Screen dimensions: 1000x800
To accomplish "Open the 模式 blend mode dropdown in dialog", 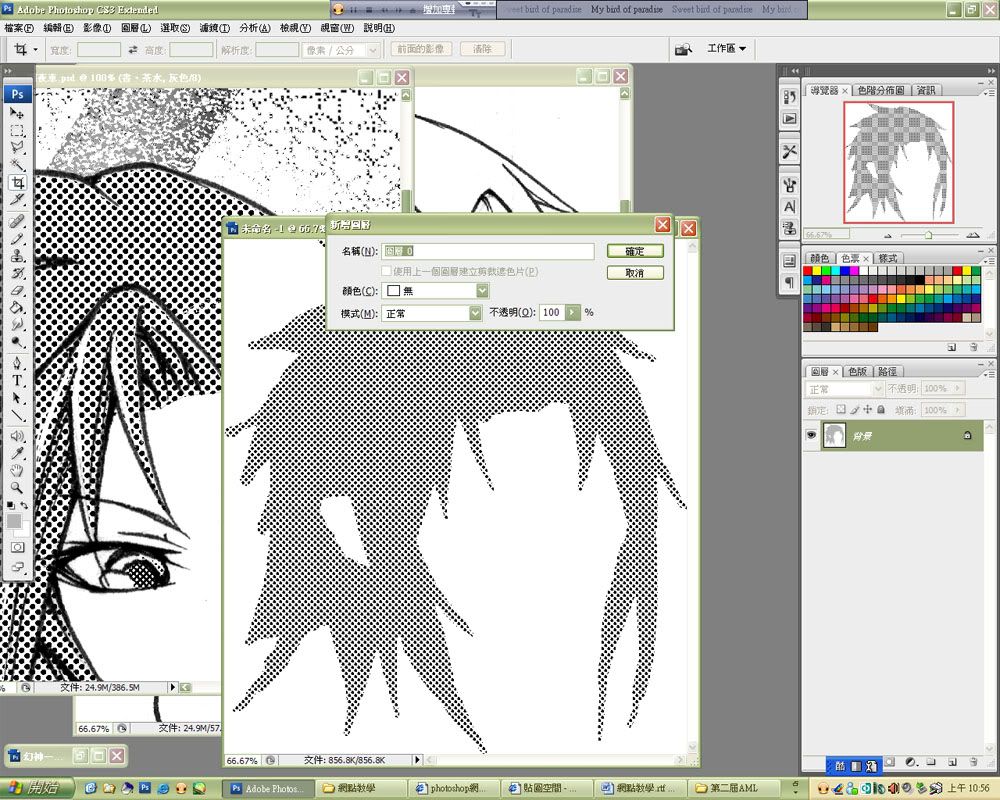I will tap(475, 313).
